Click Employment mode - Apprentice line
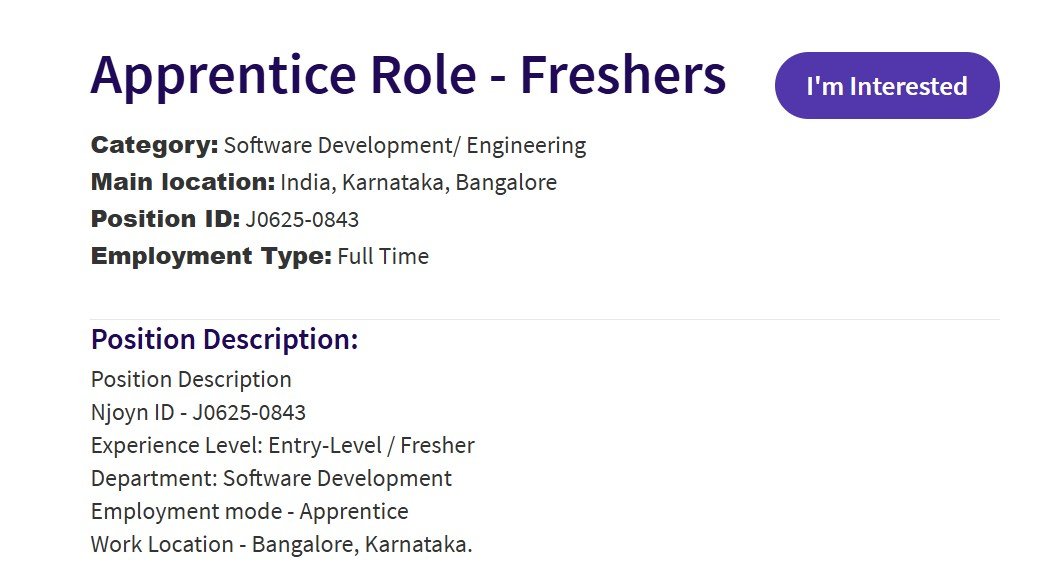Viewport: 1045px width, 565px height. tap(249, 512)
